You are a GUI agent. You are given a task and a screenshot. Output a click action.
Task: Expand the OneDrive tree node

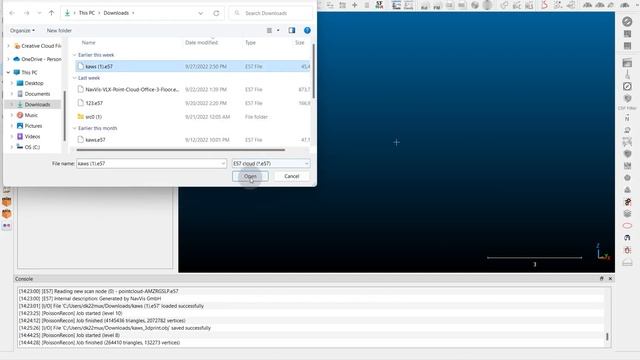pyautogui.click(x=8, y=59)
